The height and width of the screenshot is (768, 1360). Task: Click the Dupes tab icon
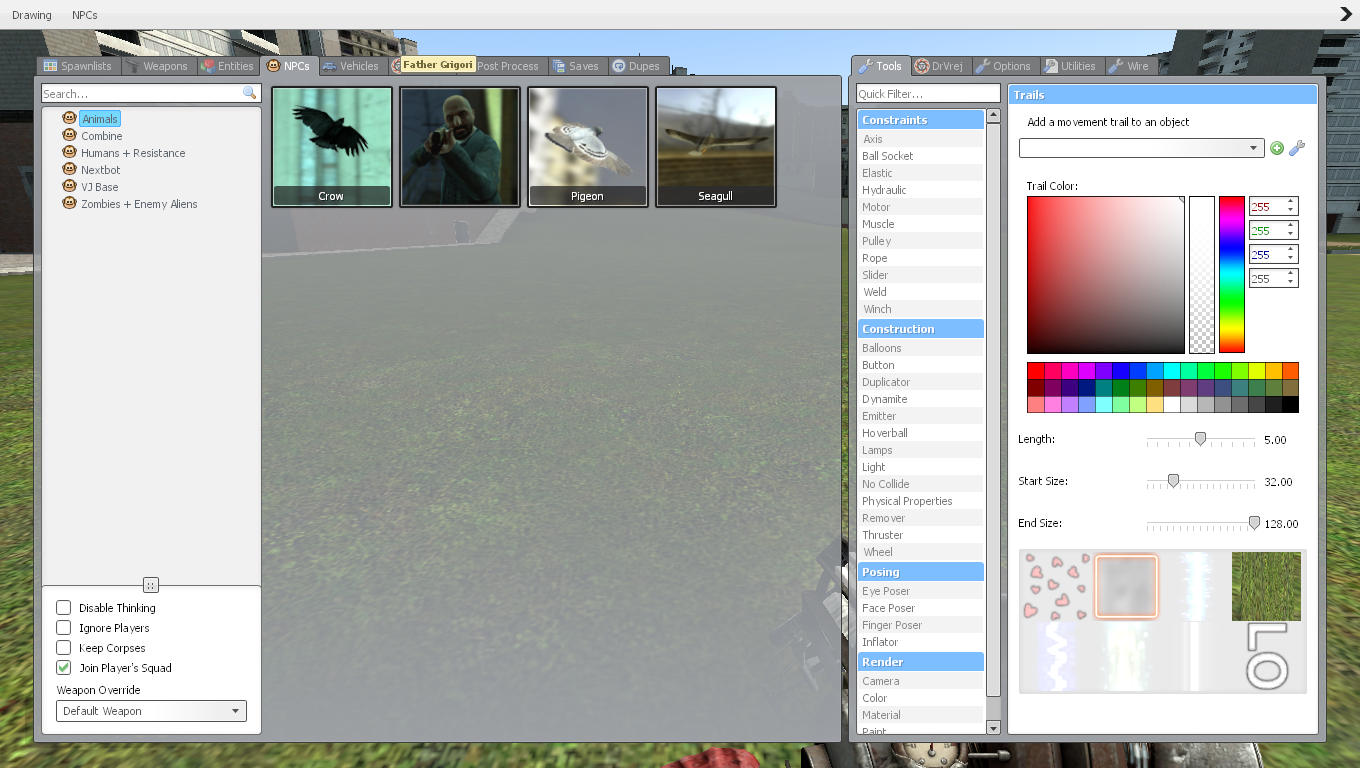pos(619,66)
